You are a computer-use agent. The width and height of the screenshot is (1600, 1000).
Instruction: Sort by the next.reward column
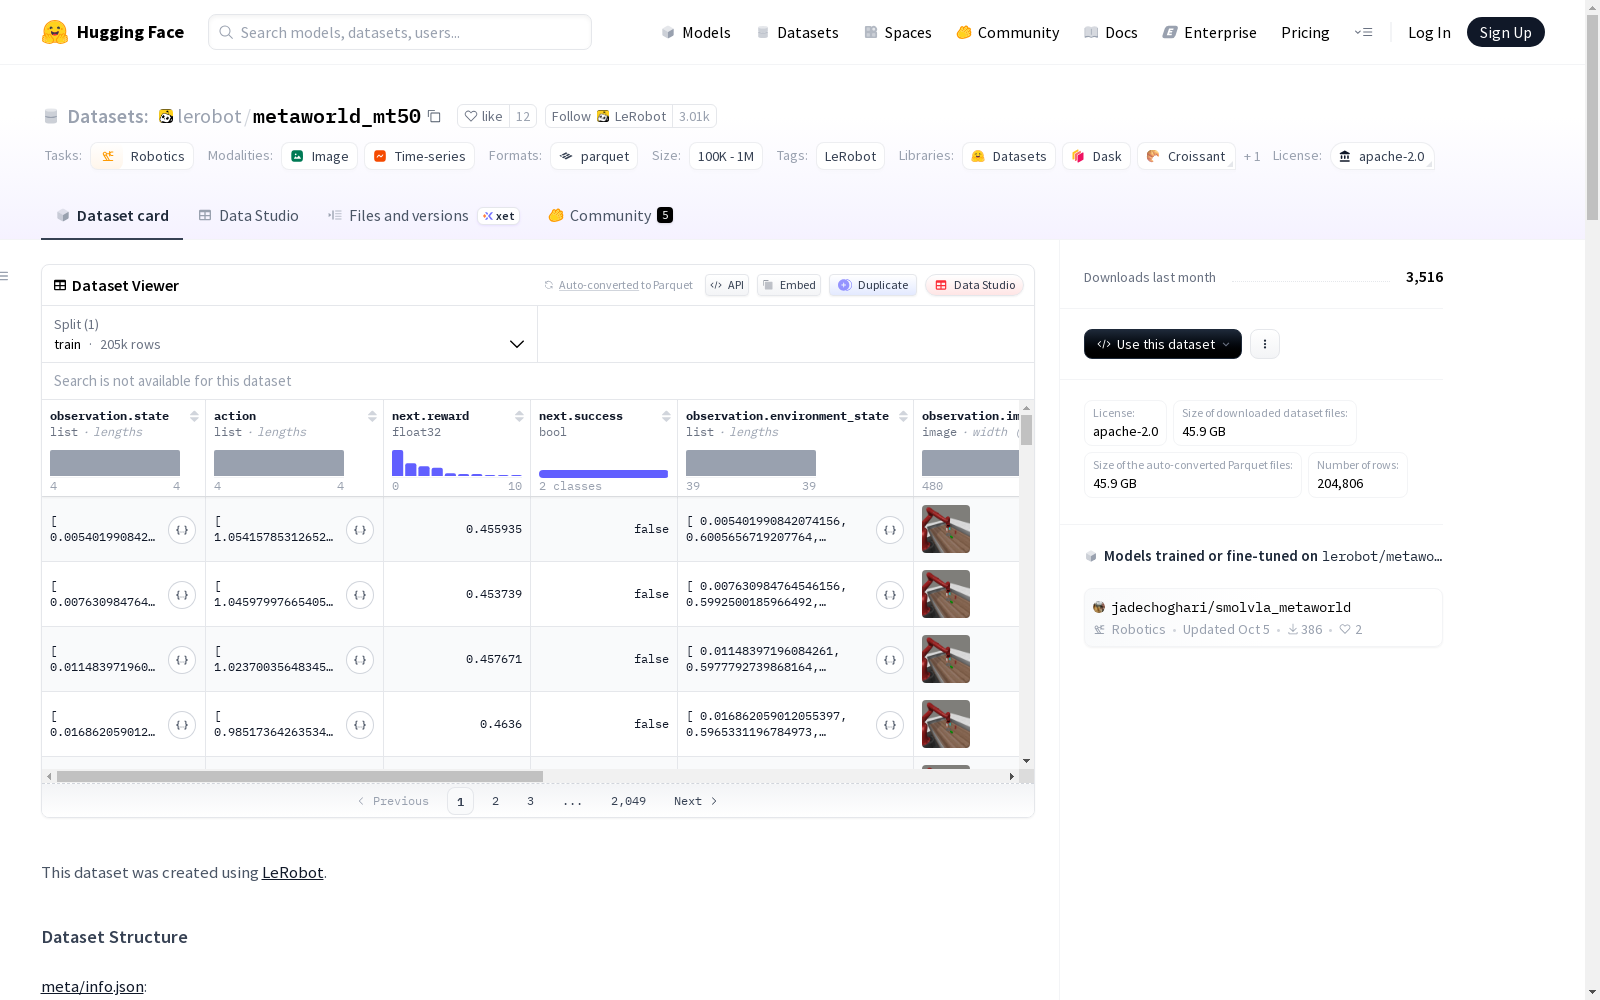click(519, 416)
